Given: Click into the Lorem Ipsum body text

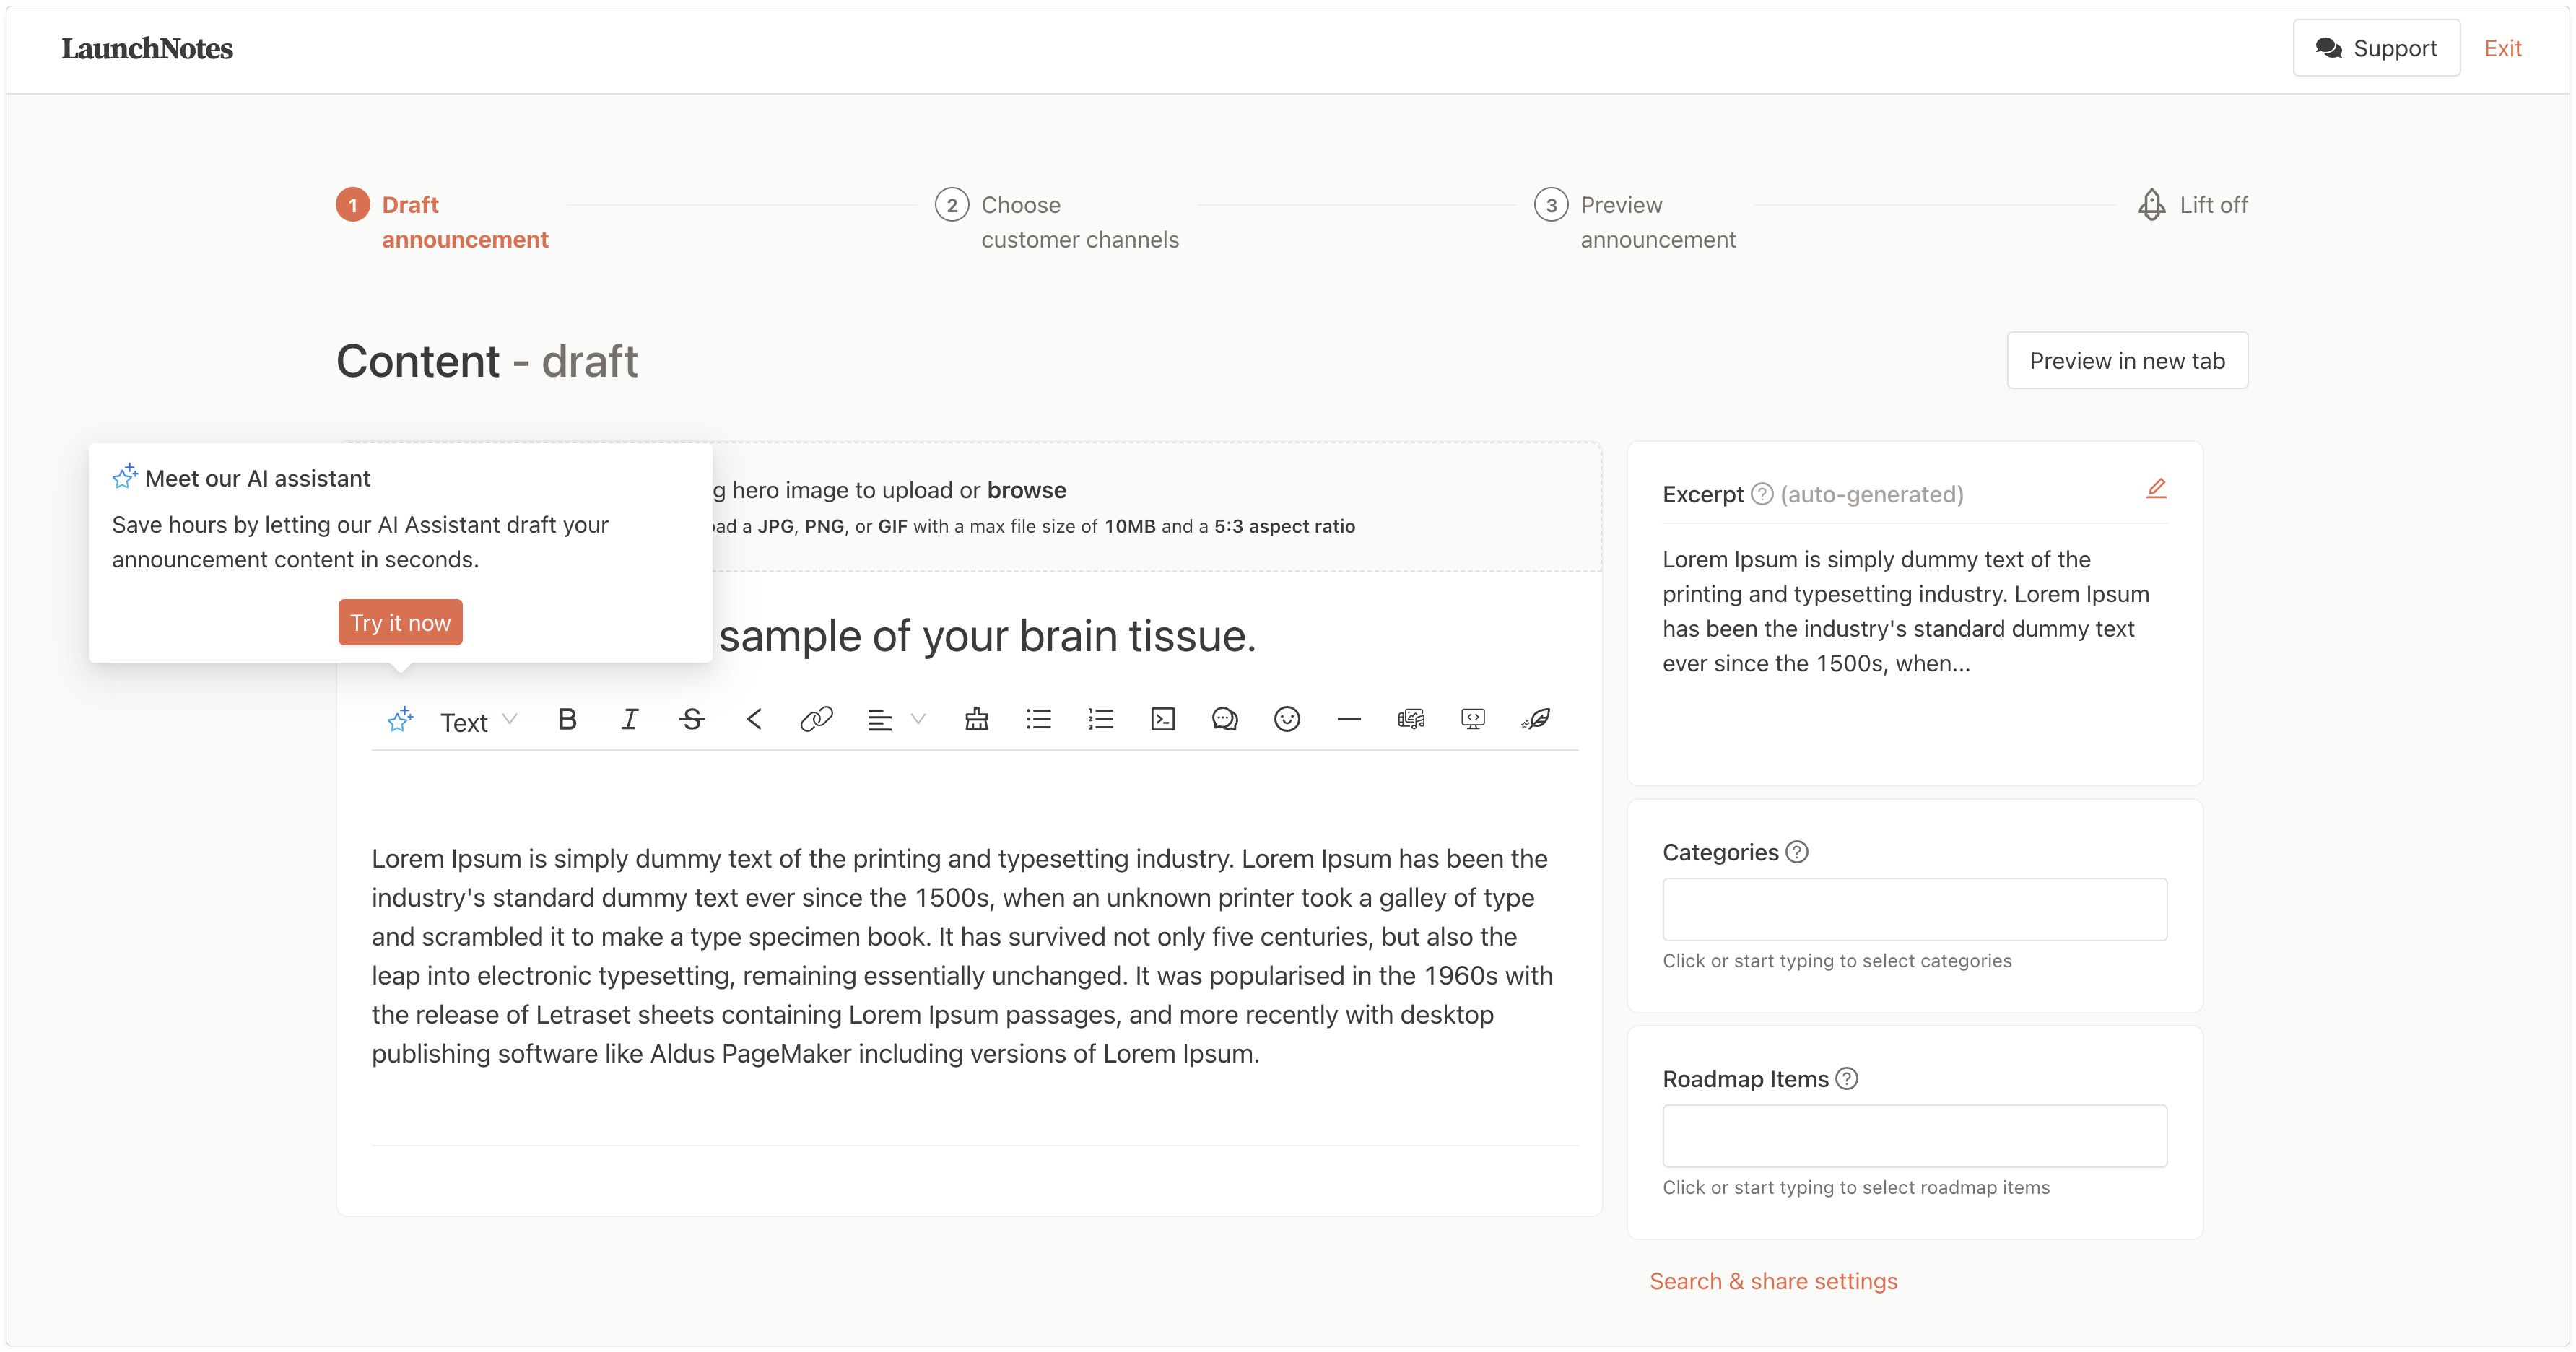Looking at the screenshot, I should click(962, 956).
